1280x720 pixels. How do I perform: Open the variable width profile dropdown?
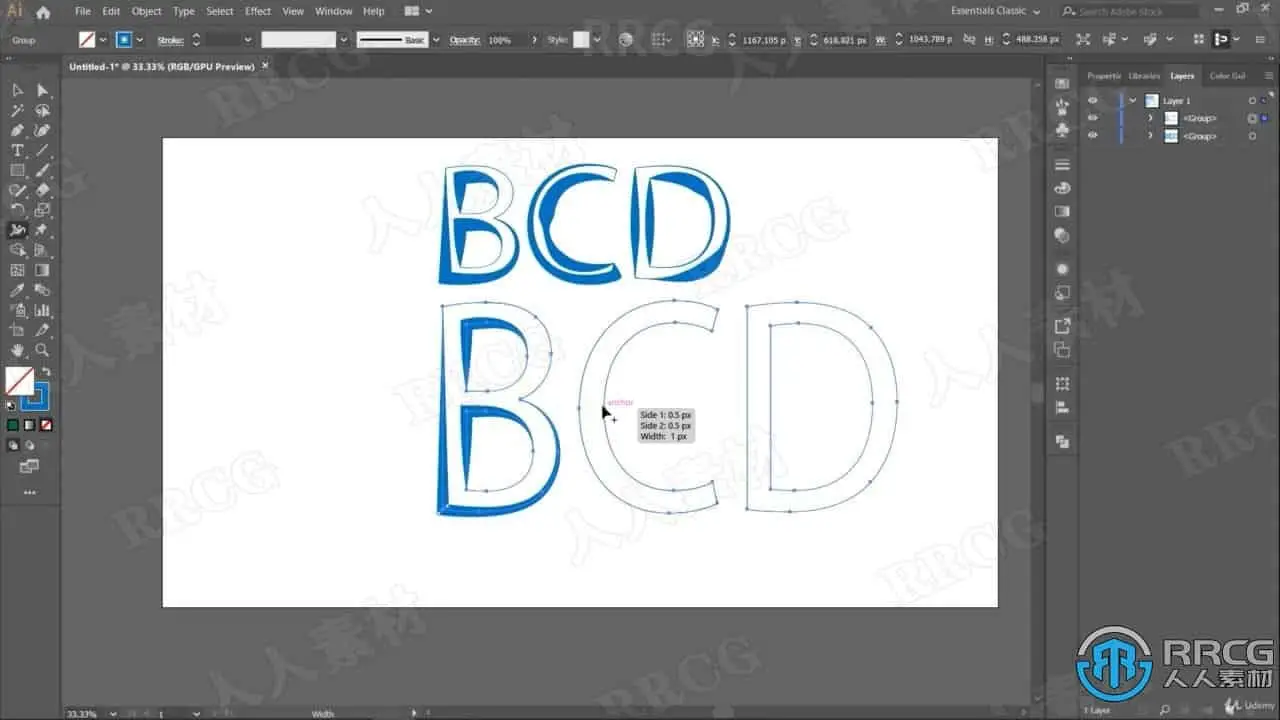tap(343, 40)
